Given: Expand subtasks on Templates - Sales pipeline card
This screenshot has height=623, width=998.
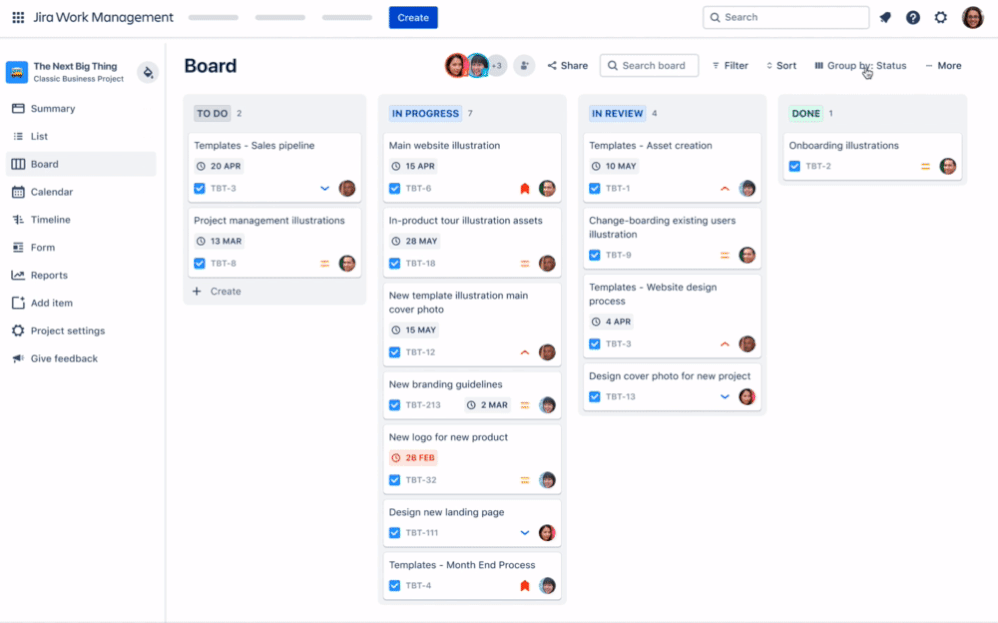Looking at the screenshot, I should 324,187.
